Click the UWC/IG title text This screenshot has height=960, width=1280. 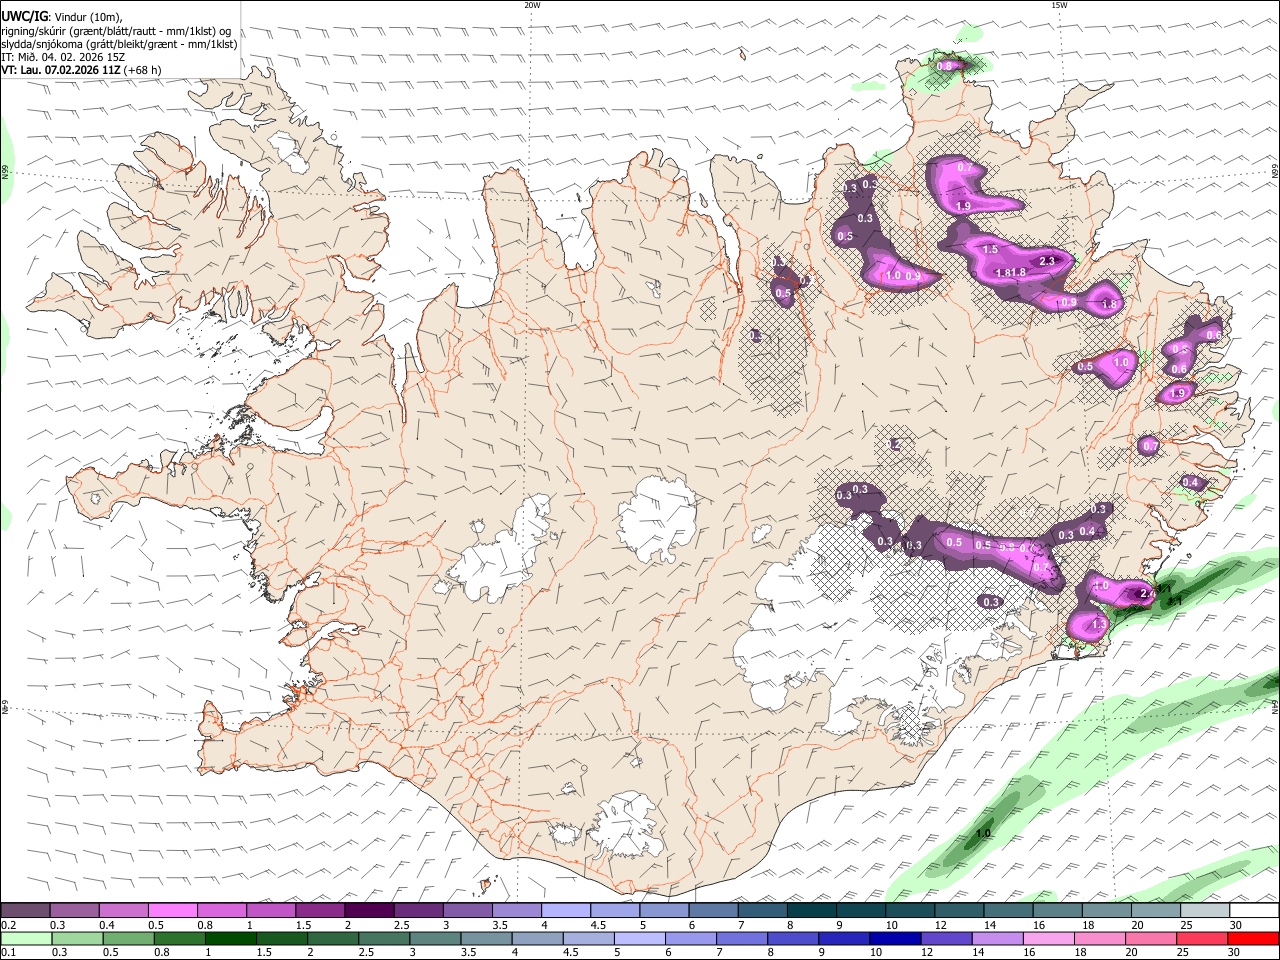coord(24,16)
